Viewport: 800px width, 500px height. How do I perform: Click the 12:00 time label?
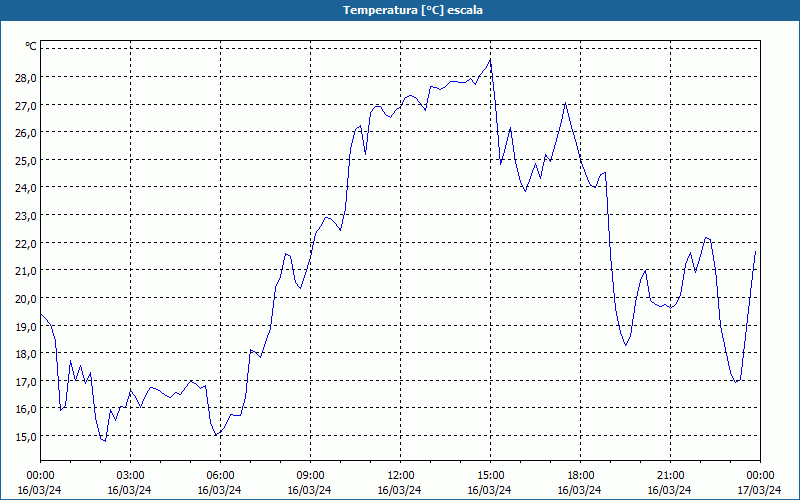click(x=401, y=476)
